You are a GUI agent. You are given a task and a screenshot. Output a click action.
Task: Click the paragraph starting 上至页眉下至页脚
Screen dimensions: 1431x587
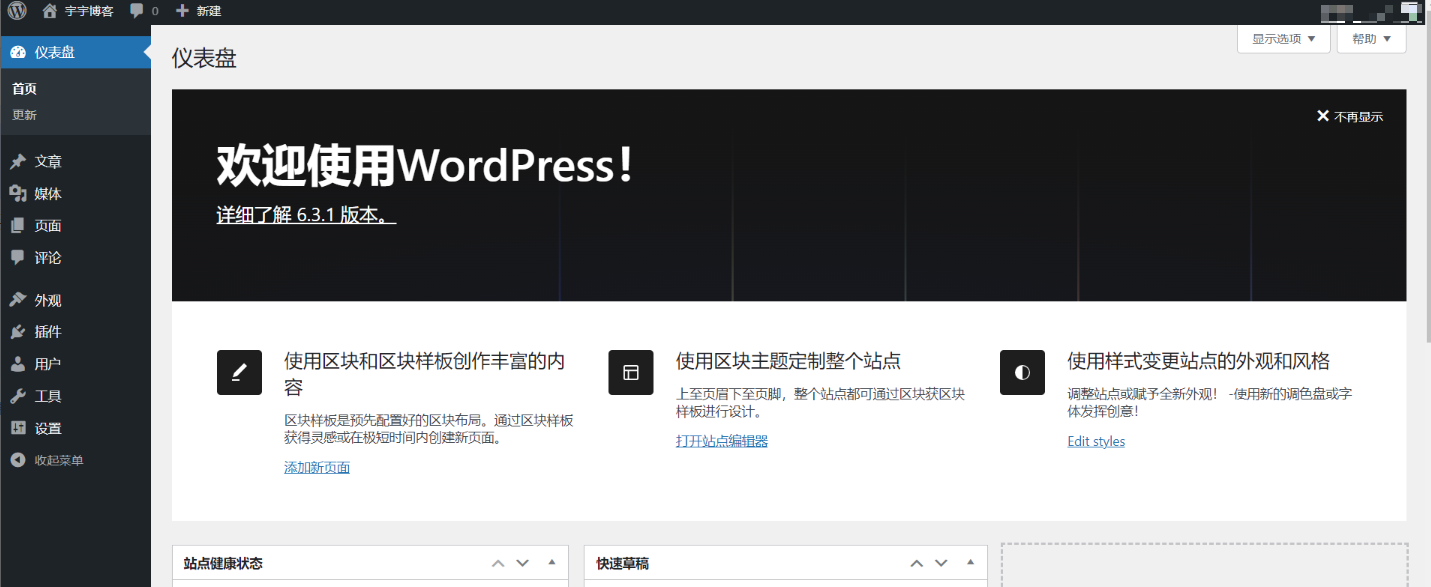click(x=821, y=403)
